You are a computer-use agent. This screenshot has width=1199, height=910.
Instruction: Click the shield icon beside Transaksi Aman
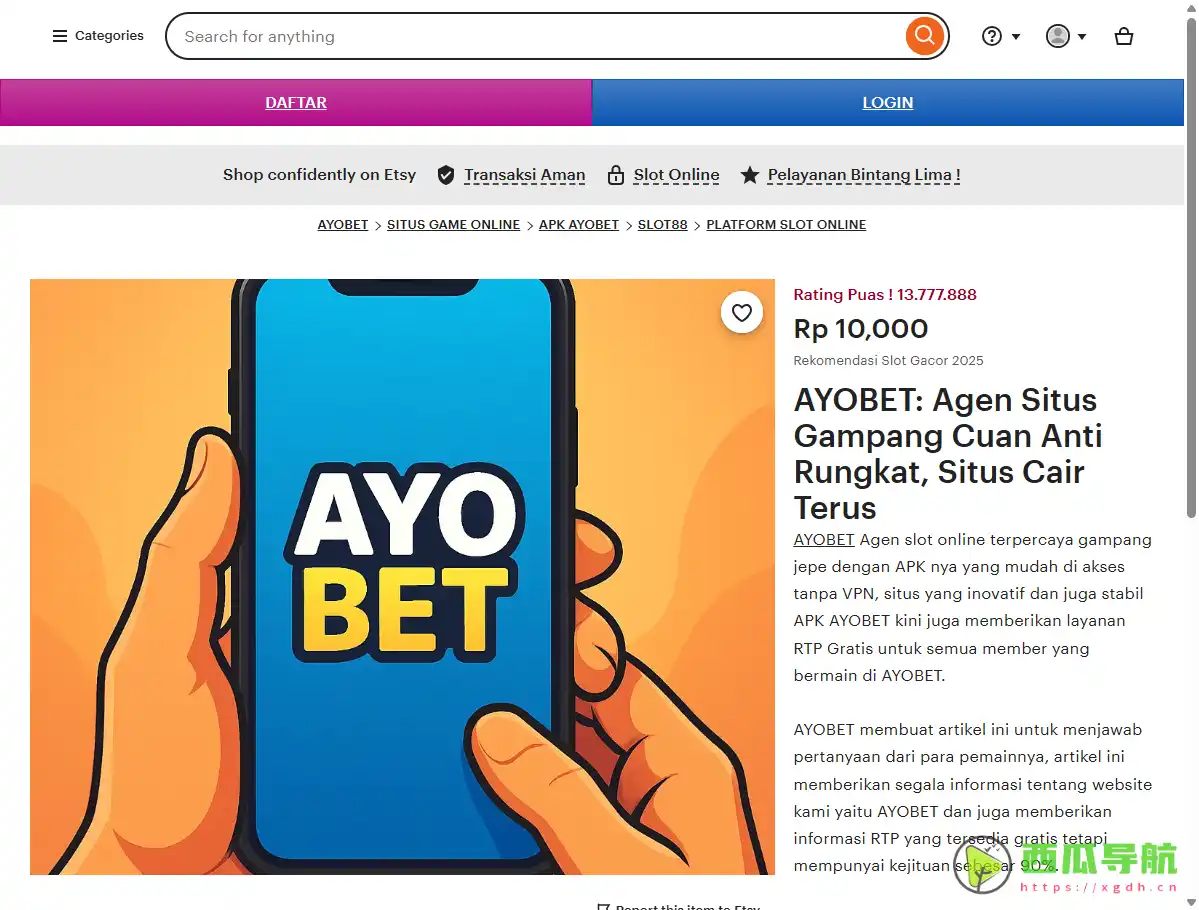(x=446, y=175)
